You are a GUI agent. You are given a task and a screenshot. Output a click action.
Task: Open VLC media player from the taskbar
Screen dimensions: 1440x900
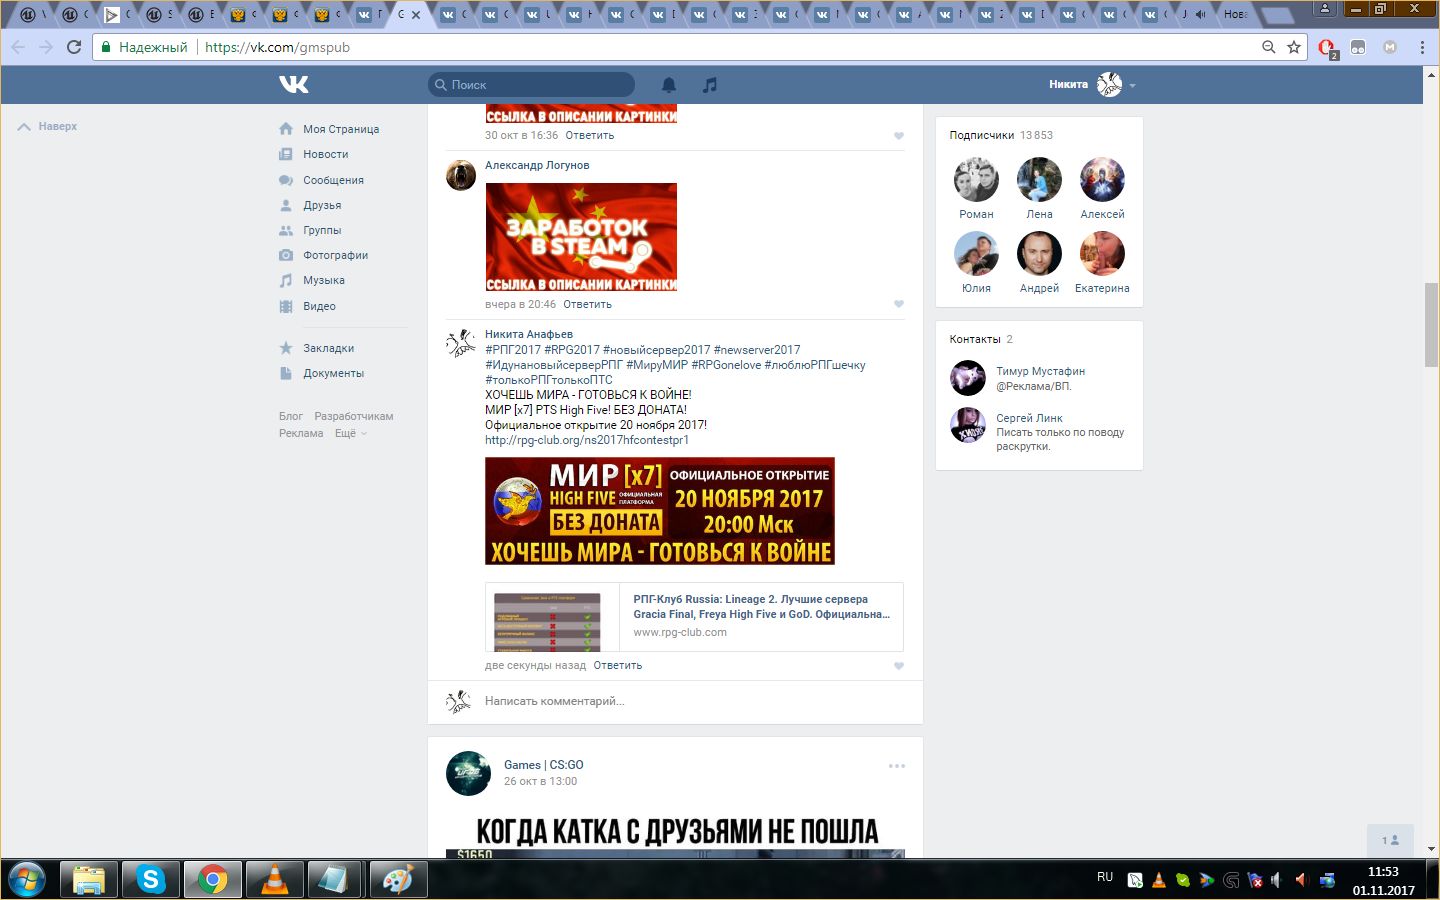[274, 880]
